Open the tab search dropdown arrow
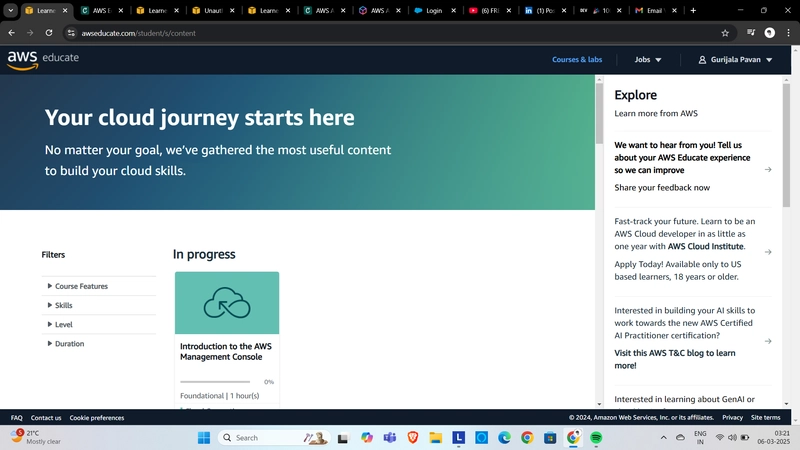This screenshot has width=800, height=450. coord(11,10)
